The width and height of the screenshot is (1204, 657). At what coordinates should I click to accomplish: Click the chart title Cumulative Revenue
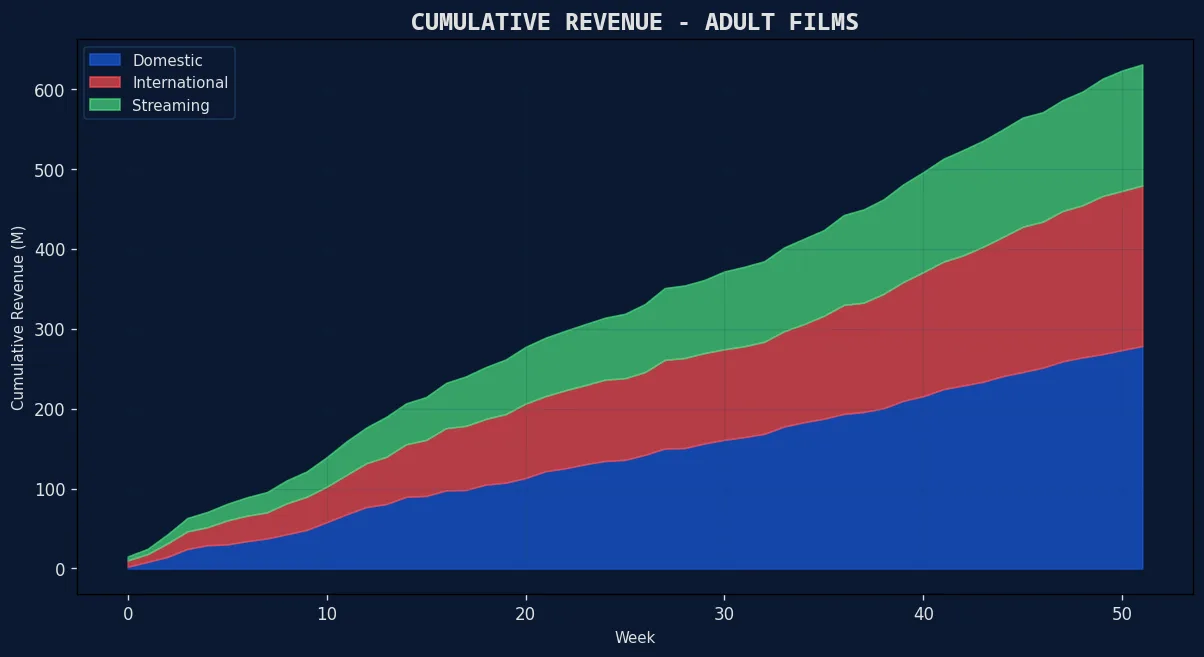634,22
